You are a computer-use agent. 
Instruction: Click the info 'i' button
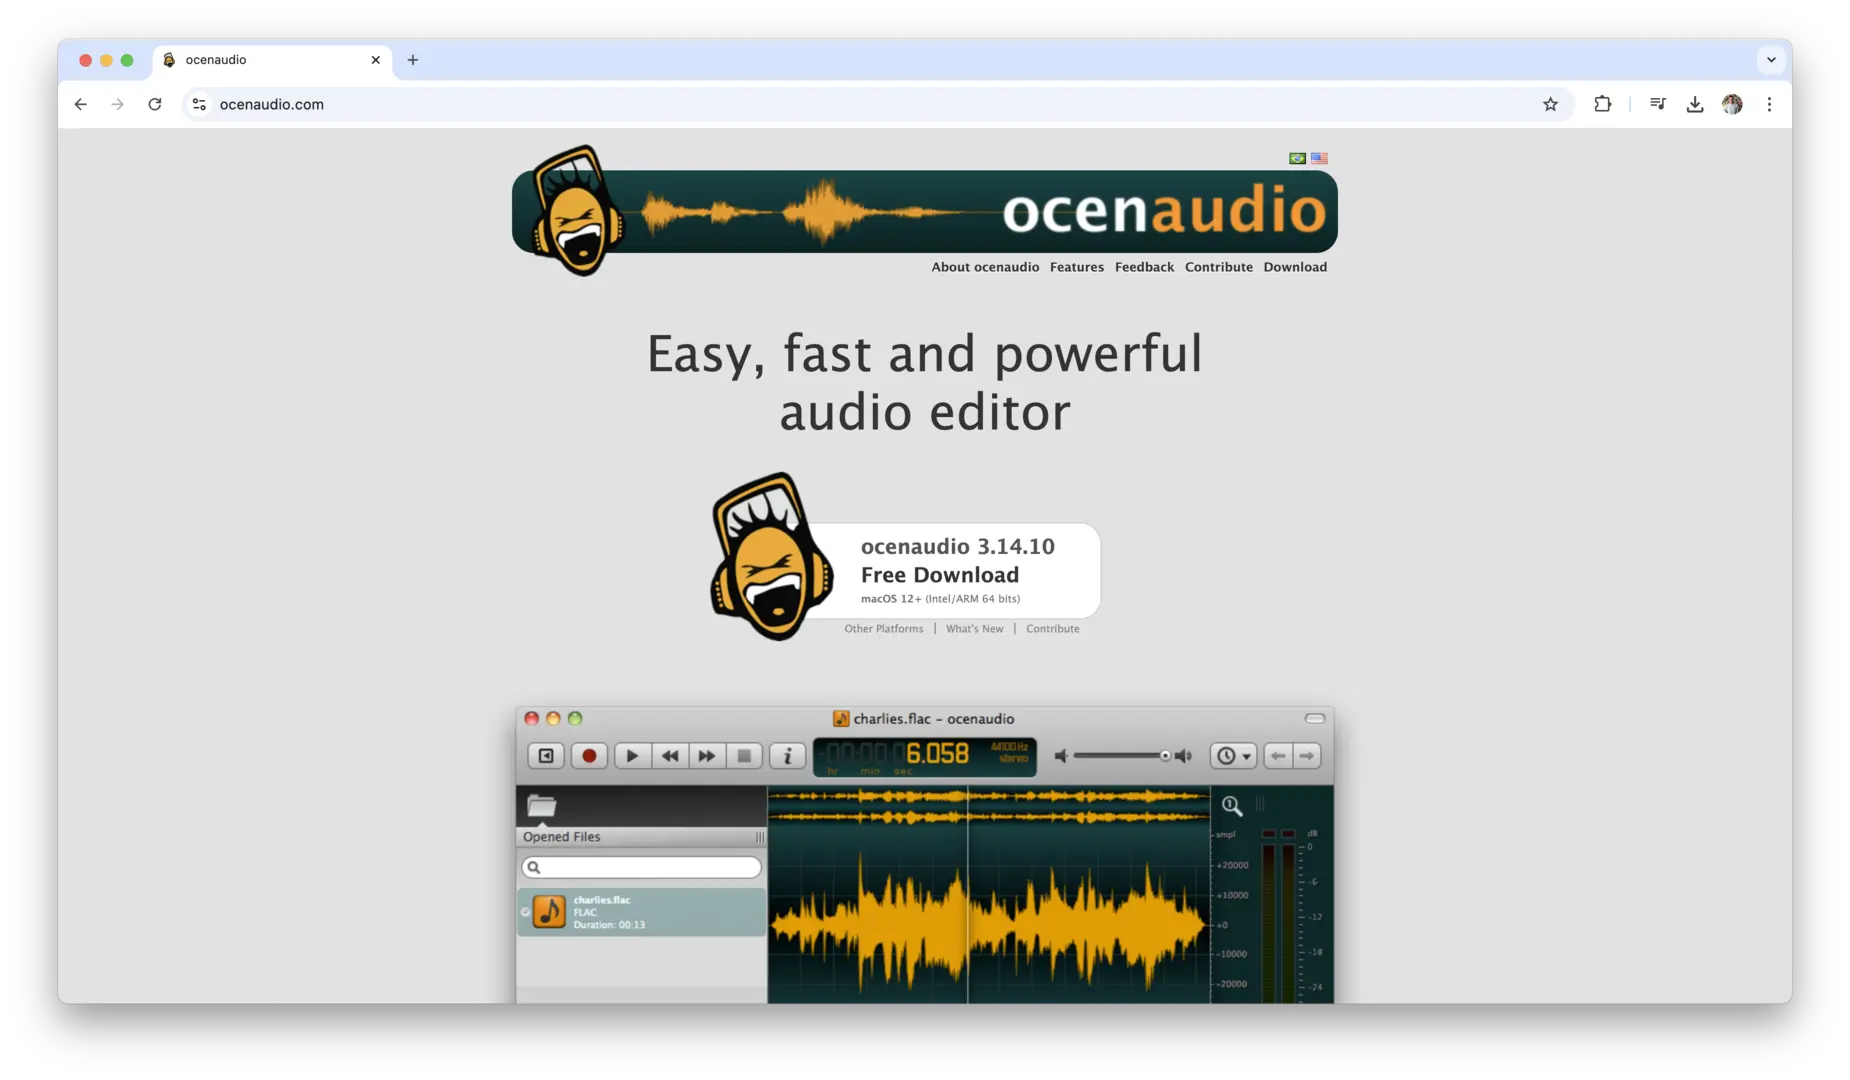[787, 756]
